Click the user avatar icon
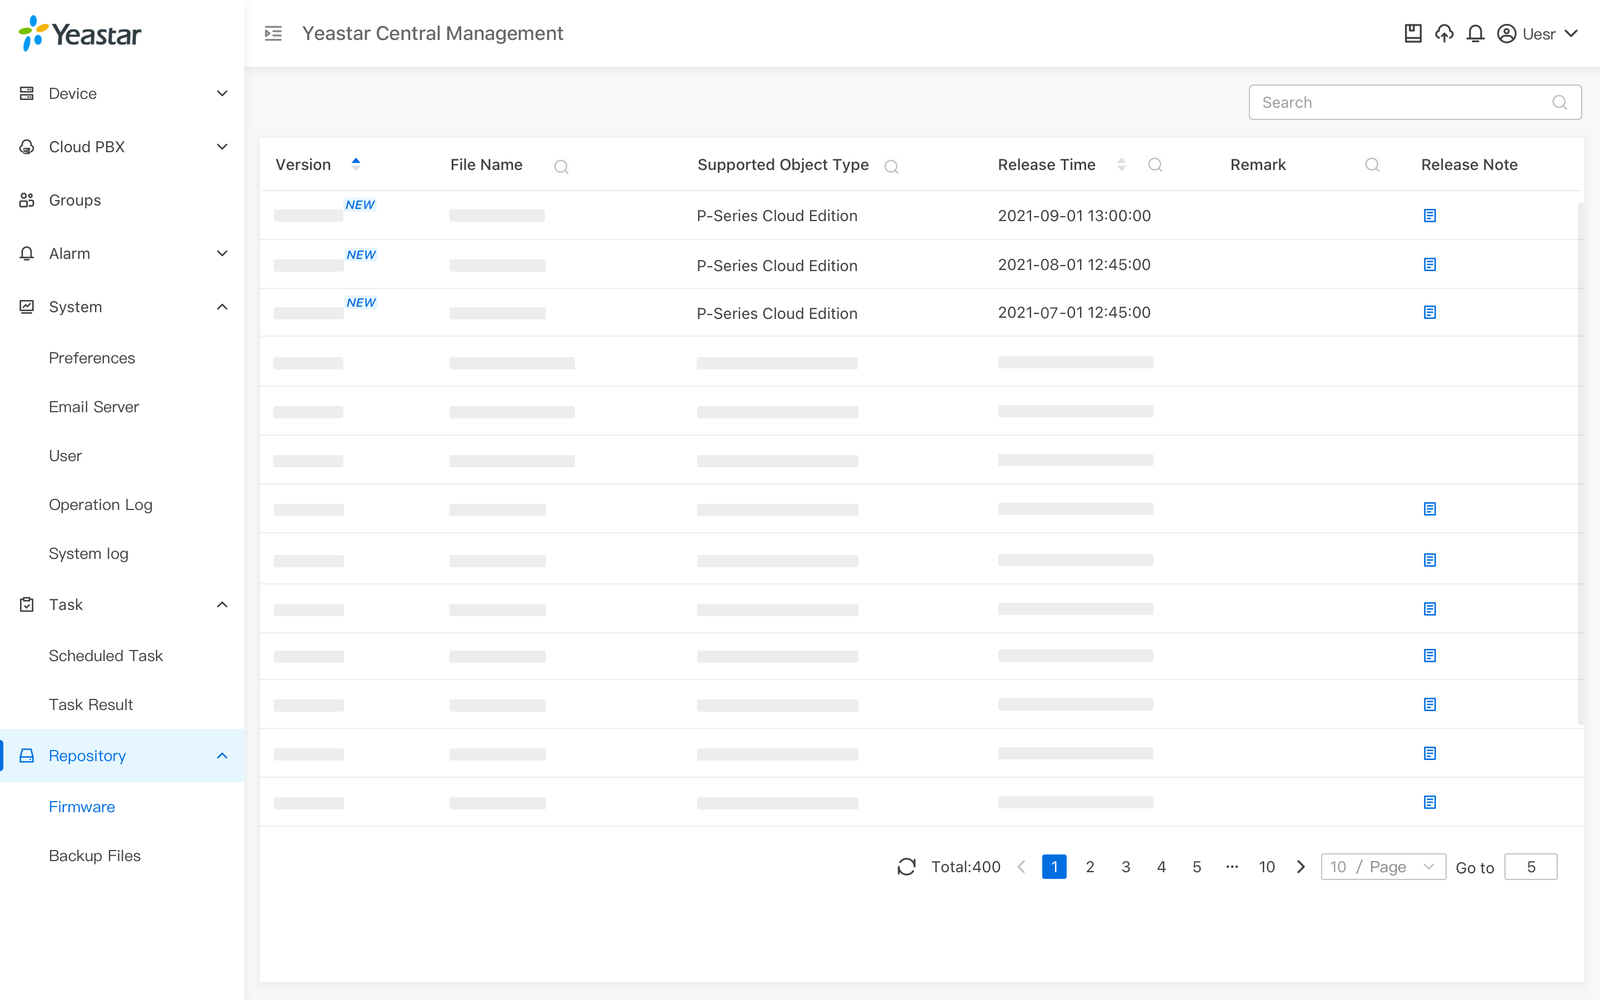The width and height of the screenshot is (1600, 1000). pos(1506,34)
